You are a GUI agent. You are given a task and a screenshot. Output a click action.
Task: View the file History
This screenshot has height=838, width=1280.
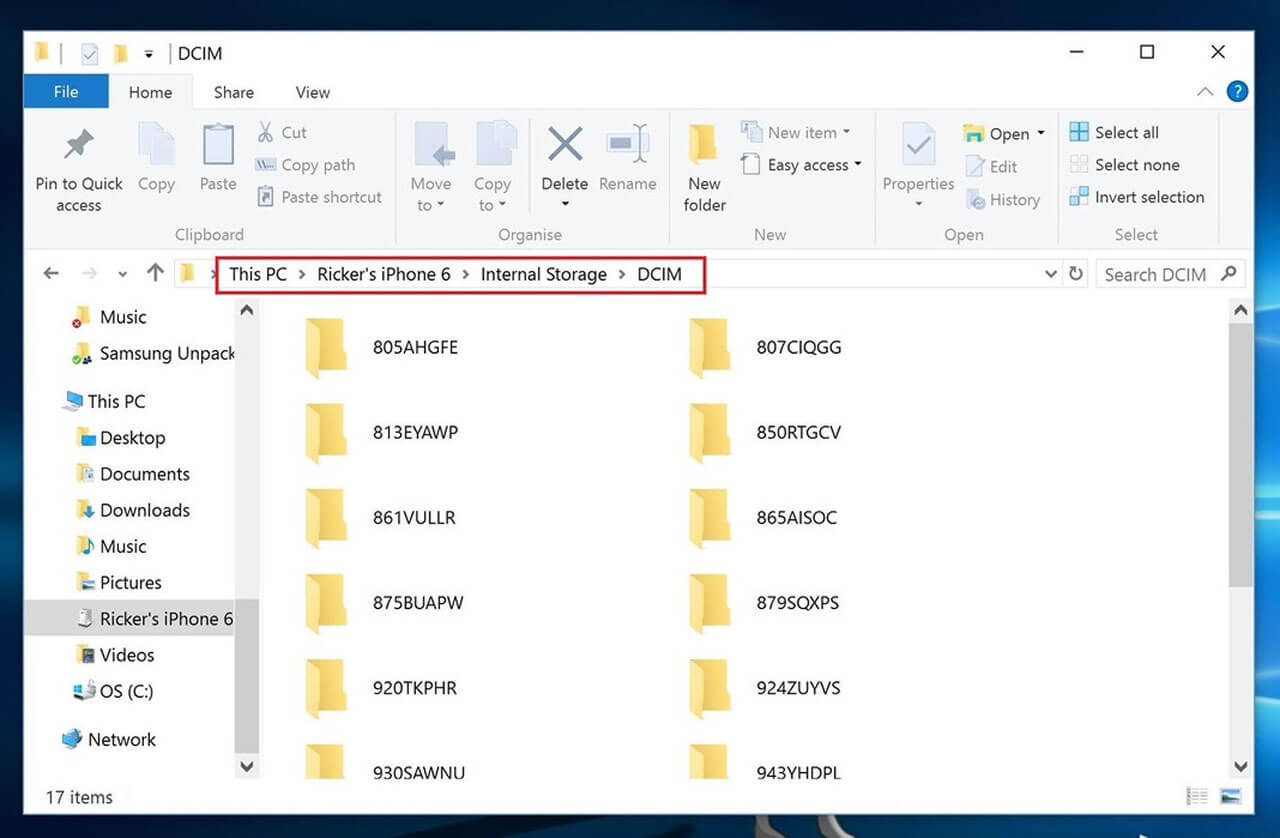point(1004,199)
